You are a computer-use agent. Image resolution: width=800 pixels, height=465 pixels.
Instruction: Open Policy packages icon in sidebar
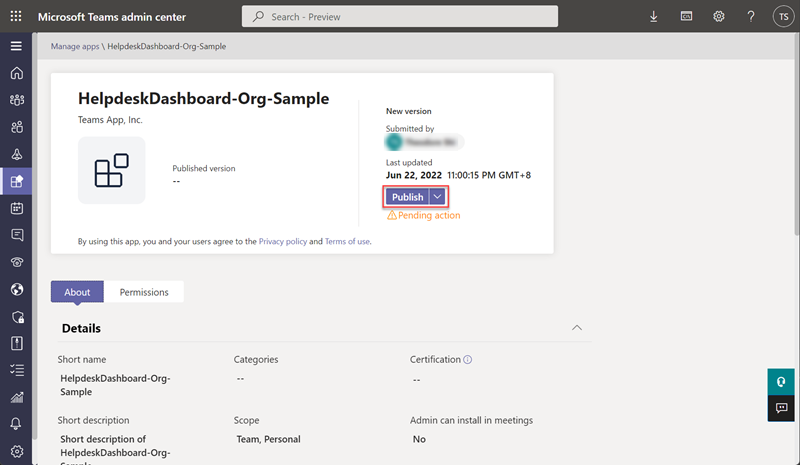17,344
